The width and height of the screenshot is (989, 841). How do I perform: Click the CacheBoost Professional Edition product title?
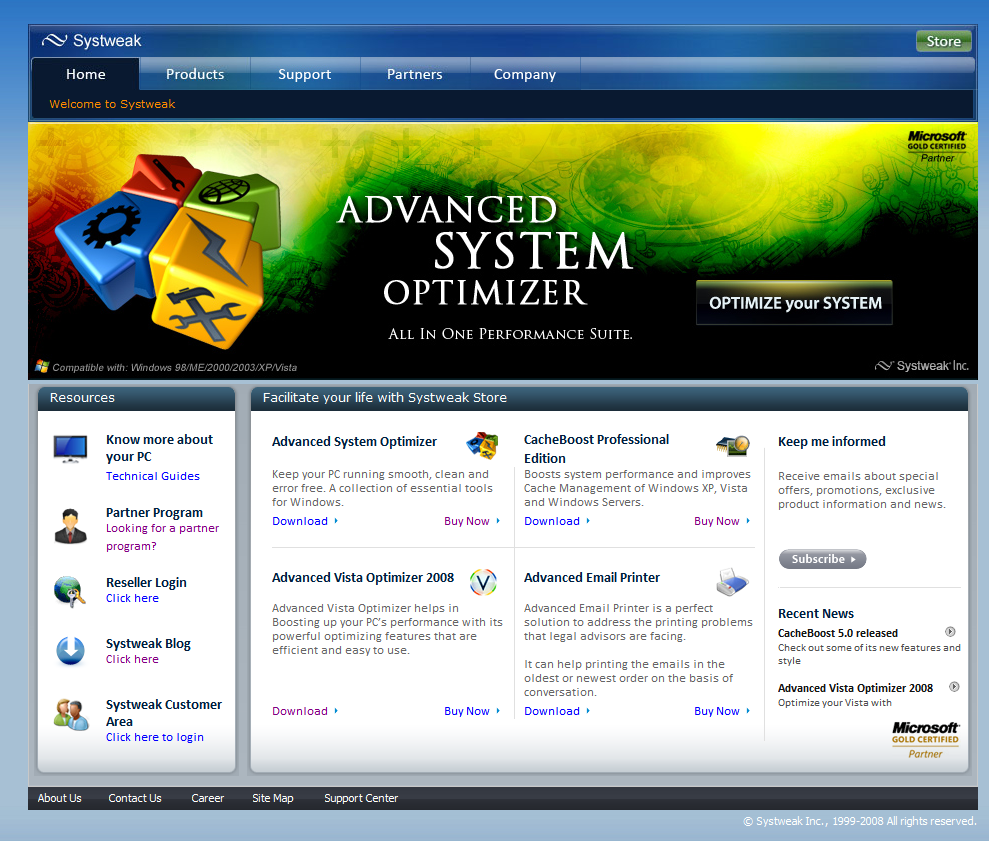(596, 449)
